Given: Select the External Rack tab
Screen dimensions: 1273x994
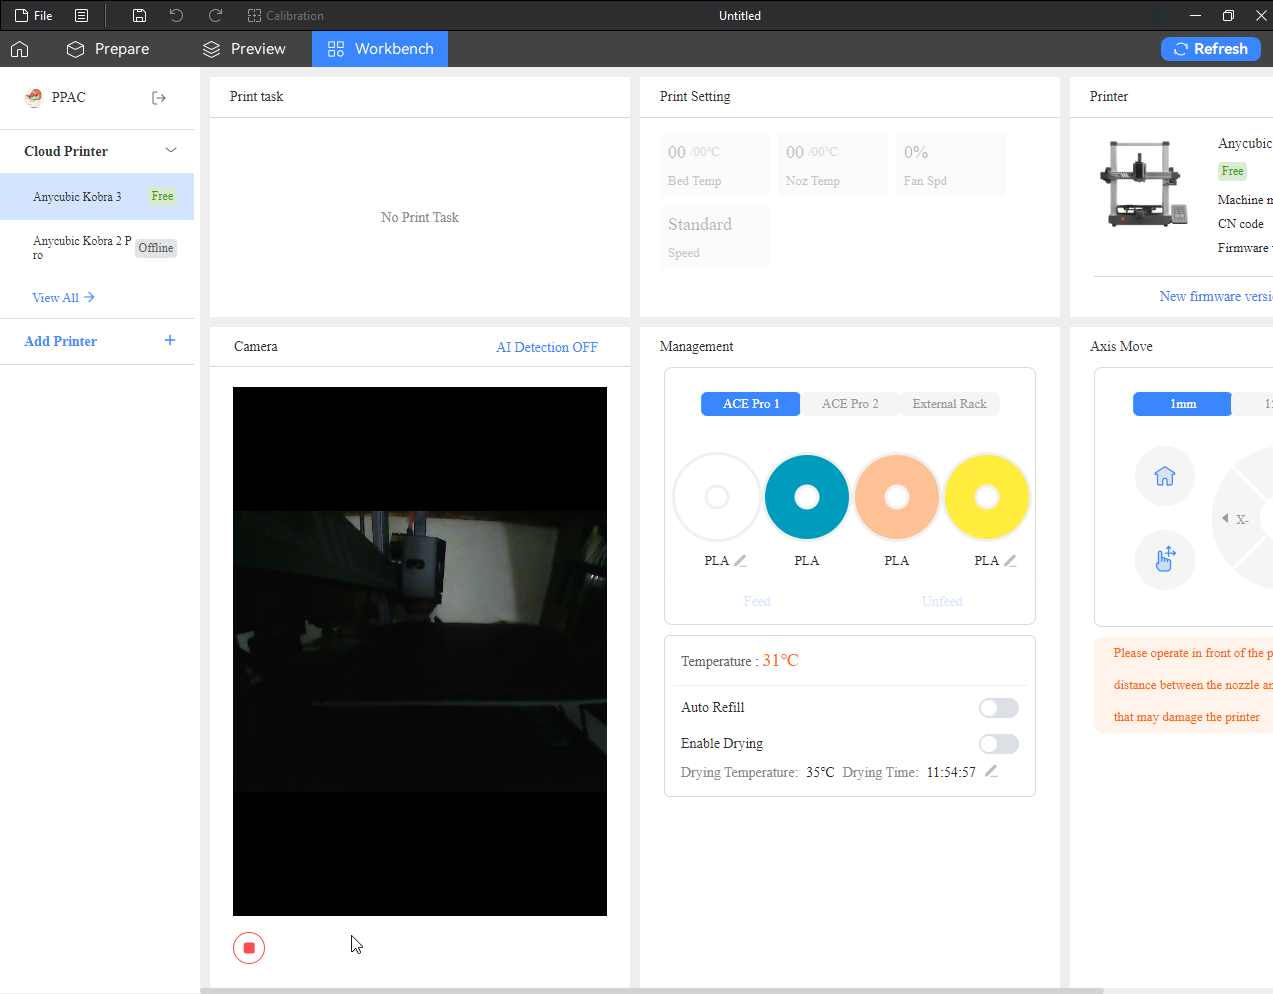Looking at the screenshot, I should [949, 404].
